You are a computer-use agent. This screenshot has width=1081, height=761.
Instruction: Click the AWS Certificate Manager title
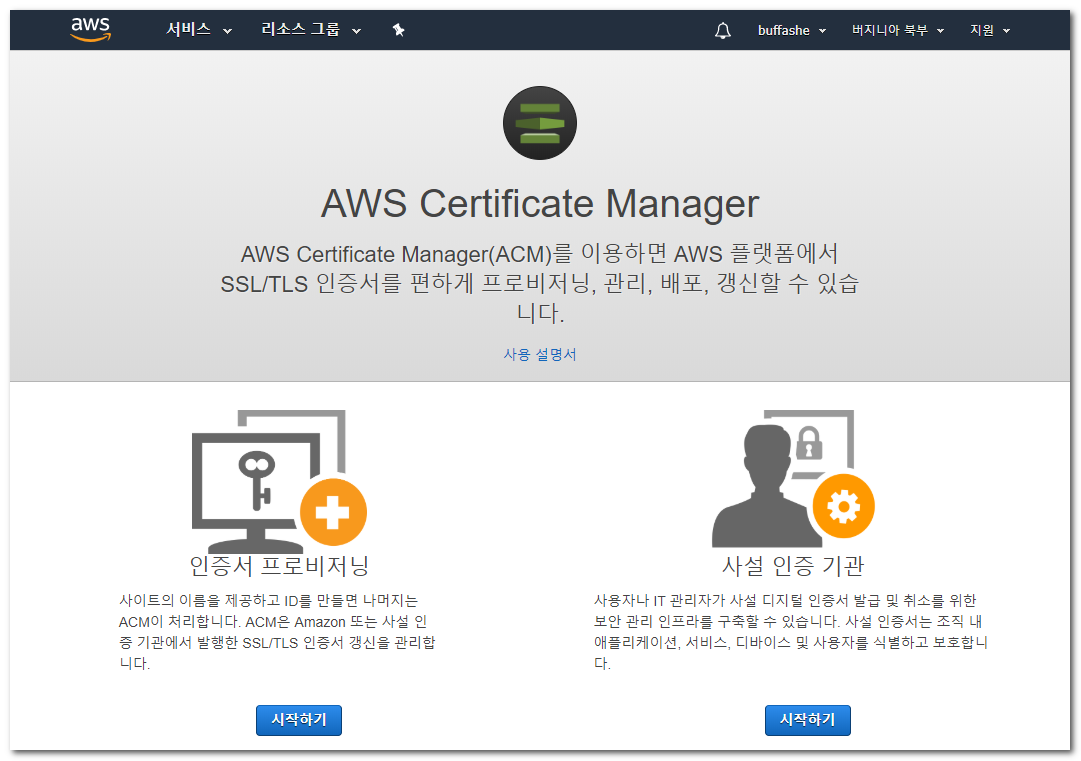[x=540, y=203]
